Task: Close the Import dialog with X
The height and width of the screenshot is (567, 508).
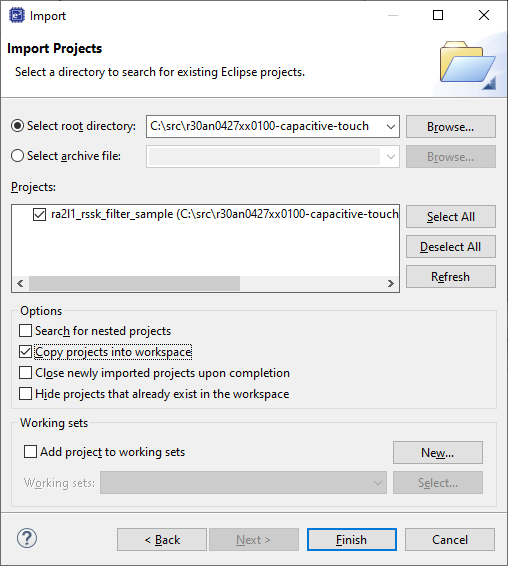Action: 484,15
